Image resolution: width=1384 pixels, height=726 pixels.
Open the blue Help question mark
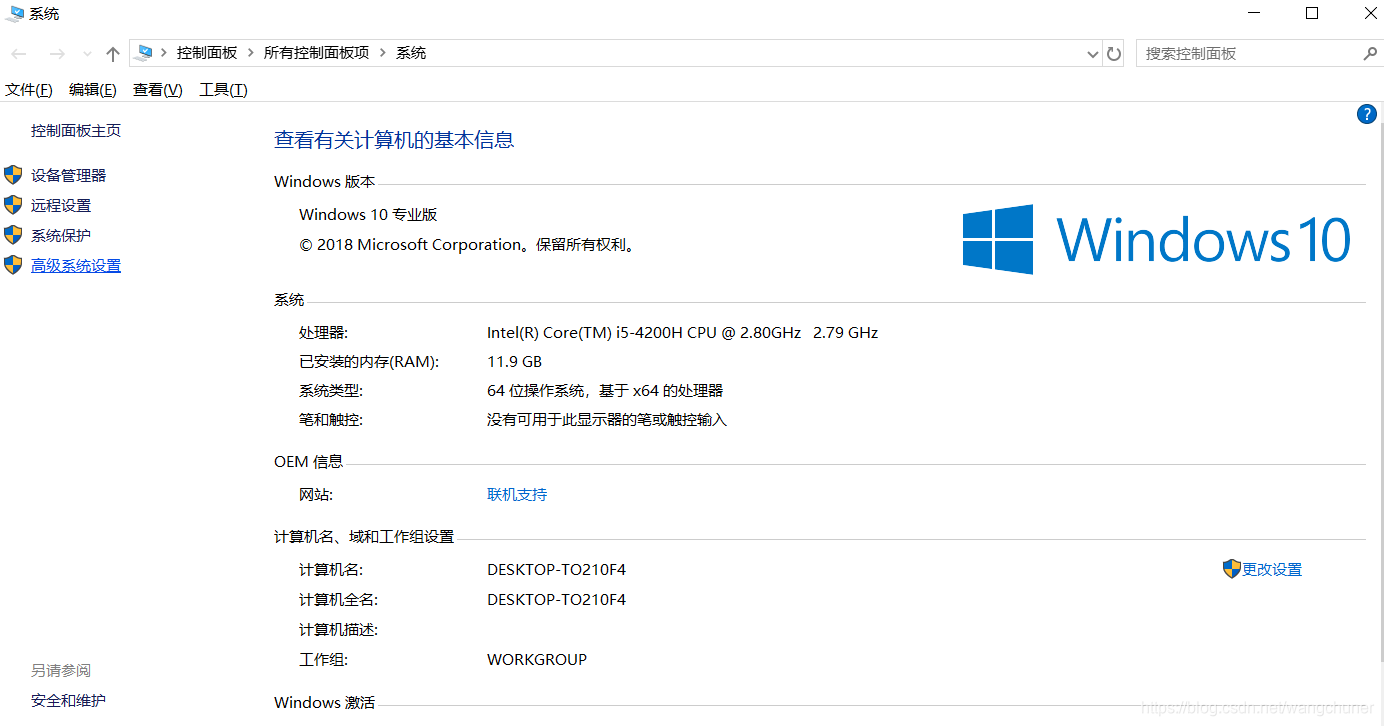pyautogui.click(x=1367, y=114)
